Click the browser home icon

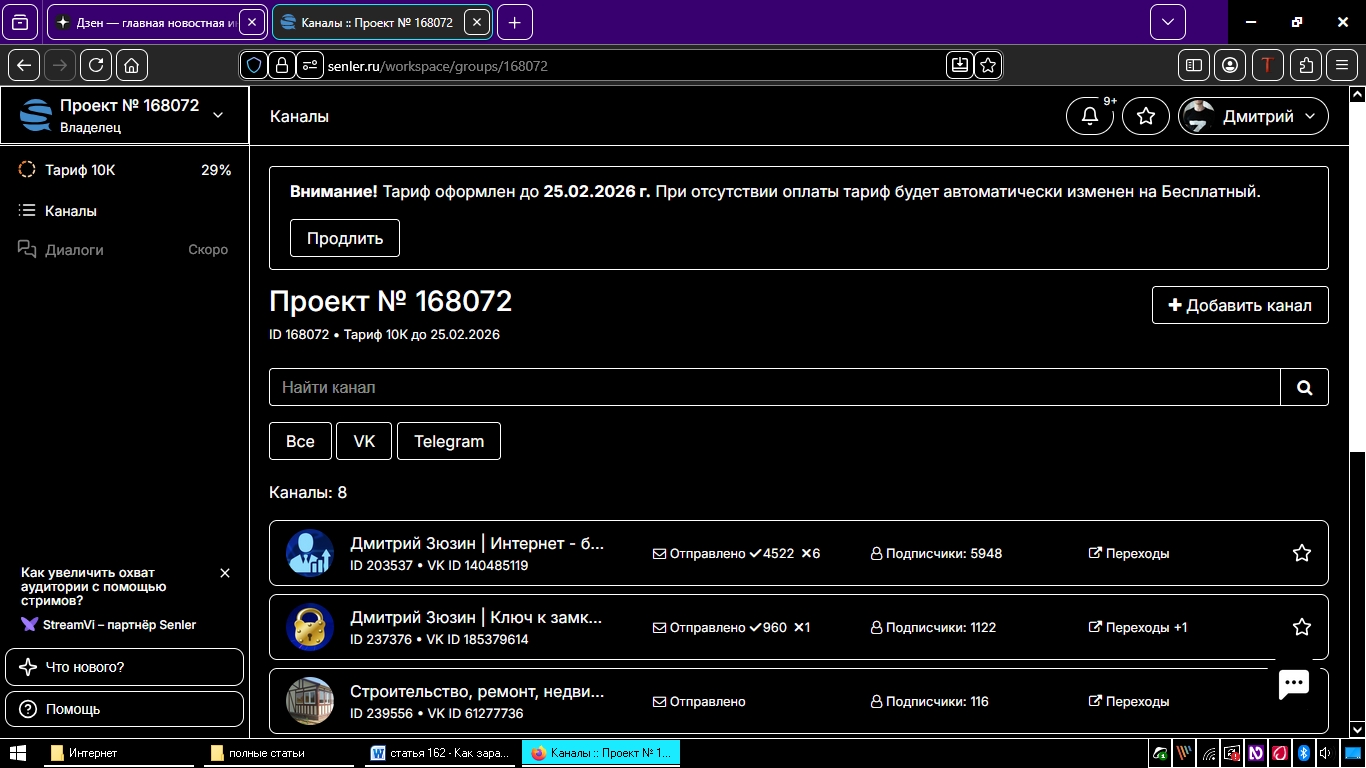point(132,65)
